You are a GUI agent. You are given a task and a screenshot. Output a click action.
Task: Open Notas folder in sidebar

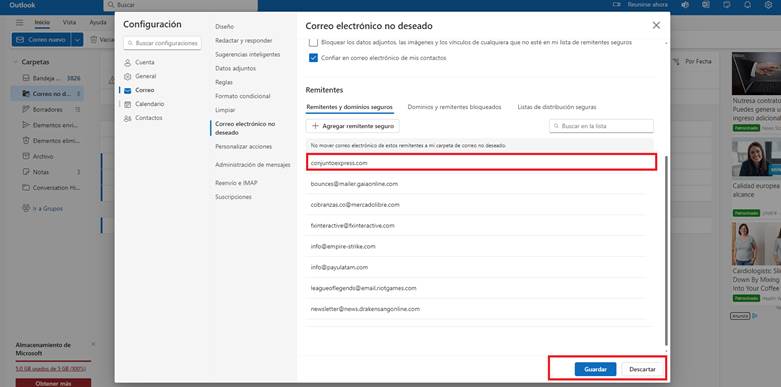[47, 172]
